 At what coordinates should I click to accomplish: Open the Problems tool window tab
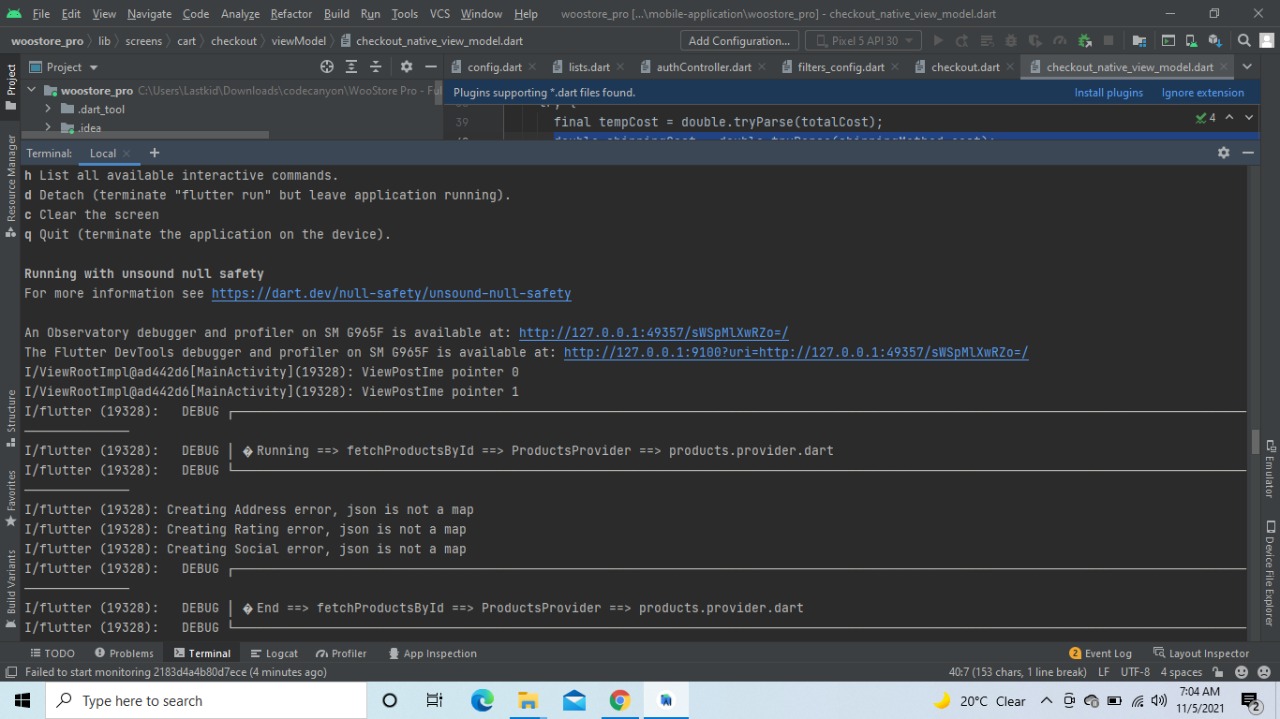click(x=124, y=653)
